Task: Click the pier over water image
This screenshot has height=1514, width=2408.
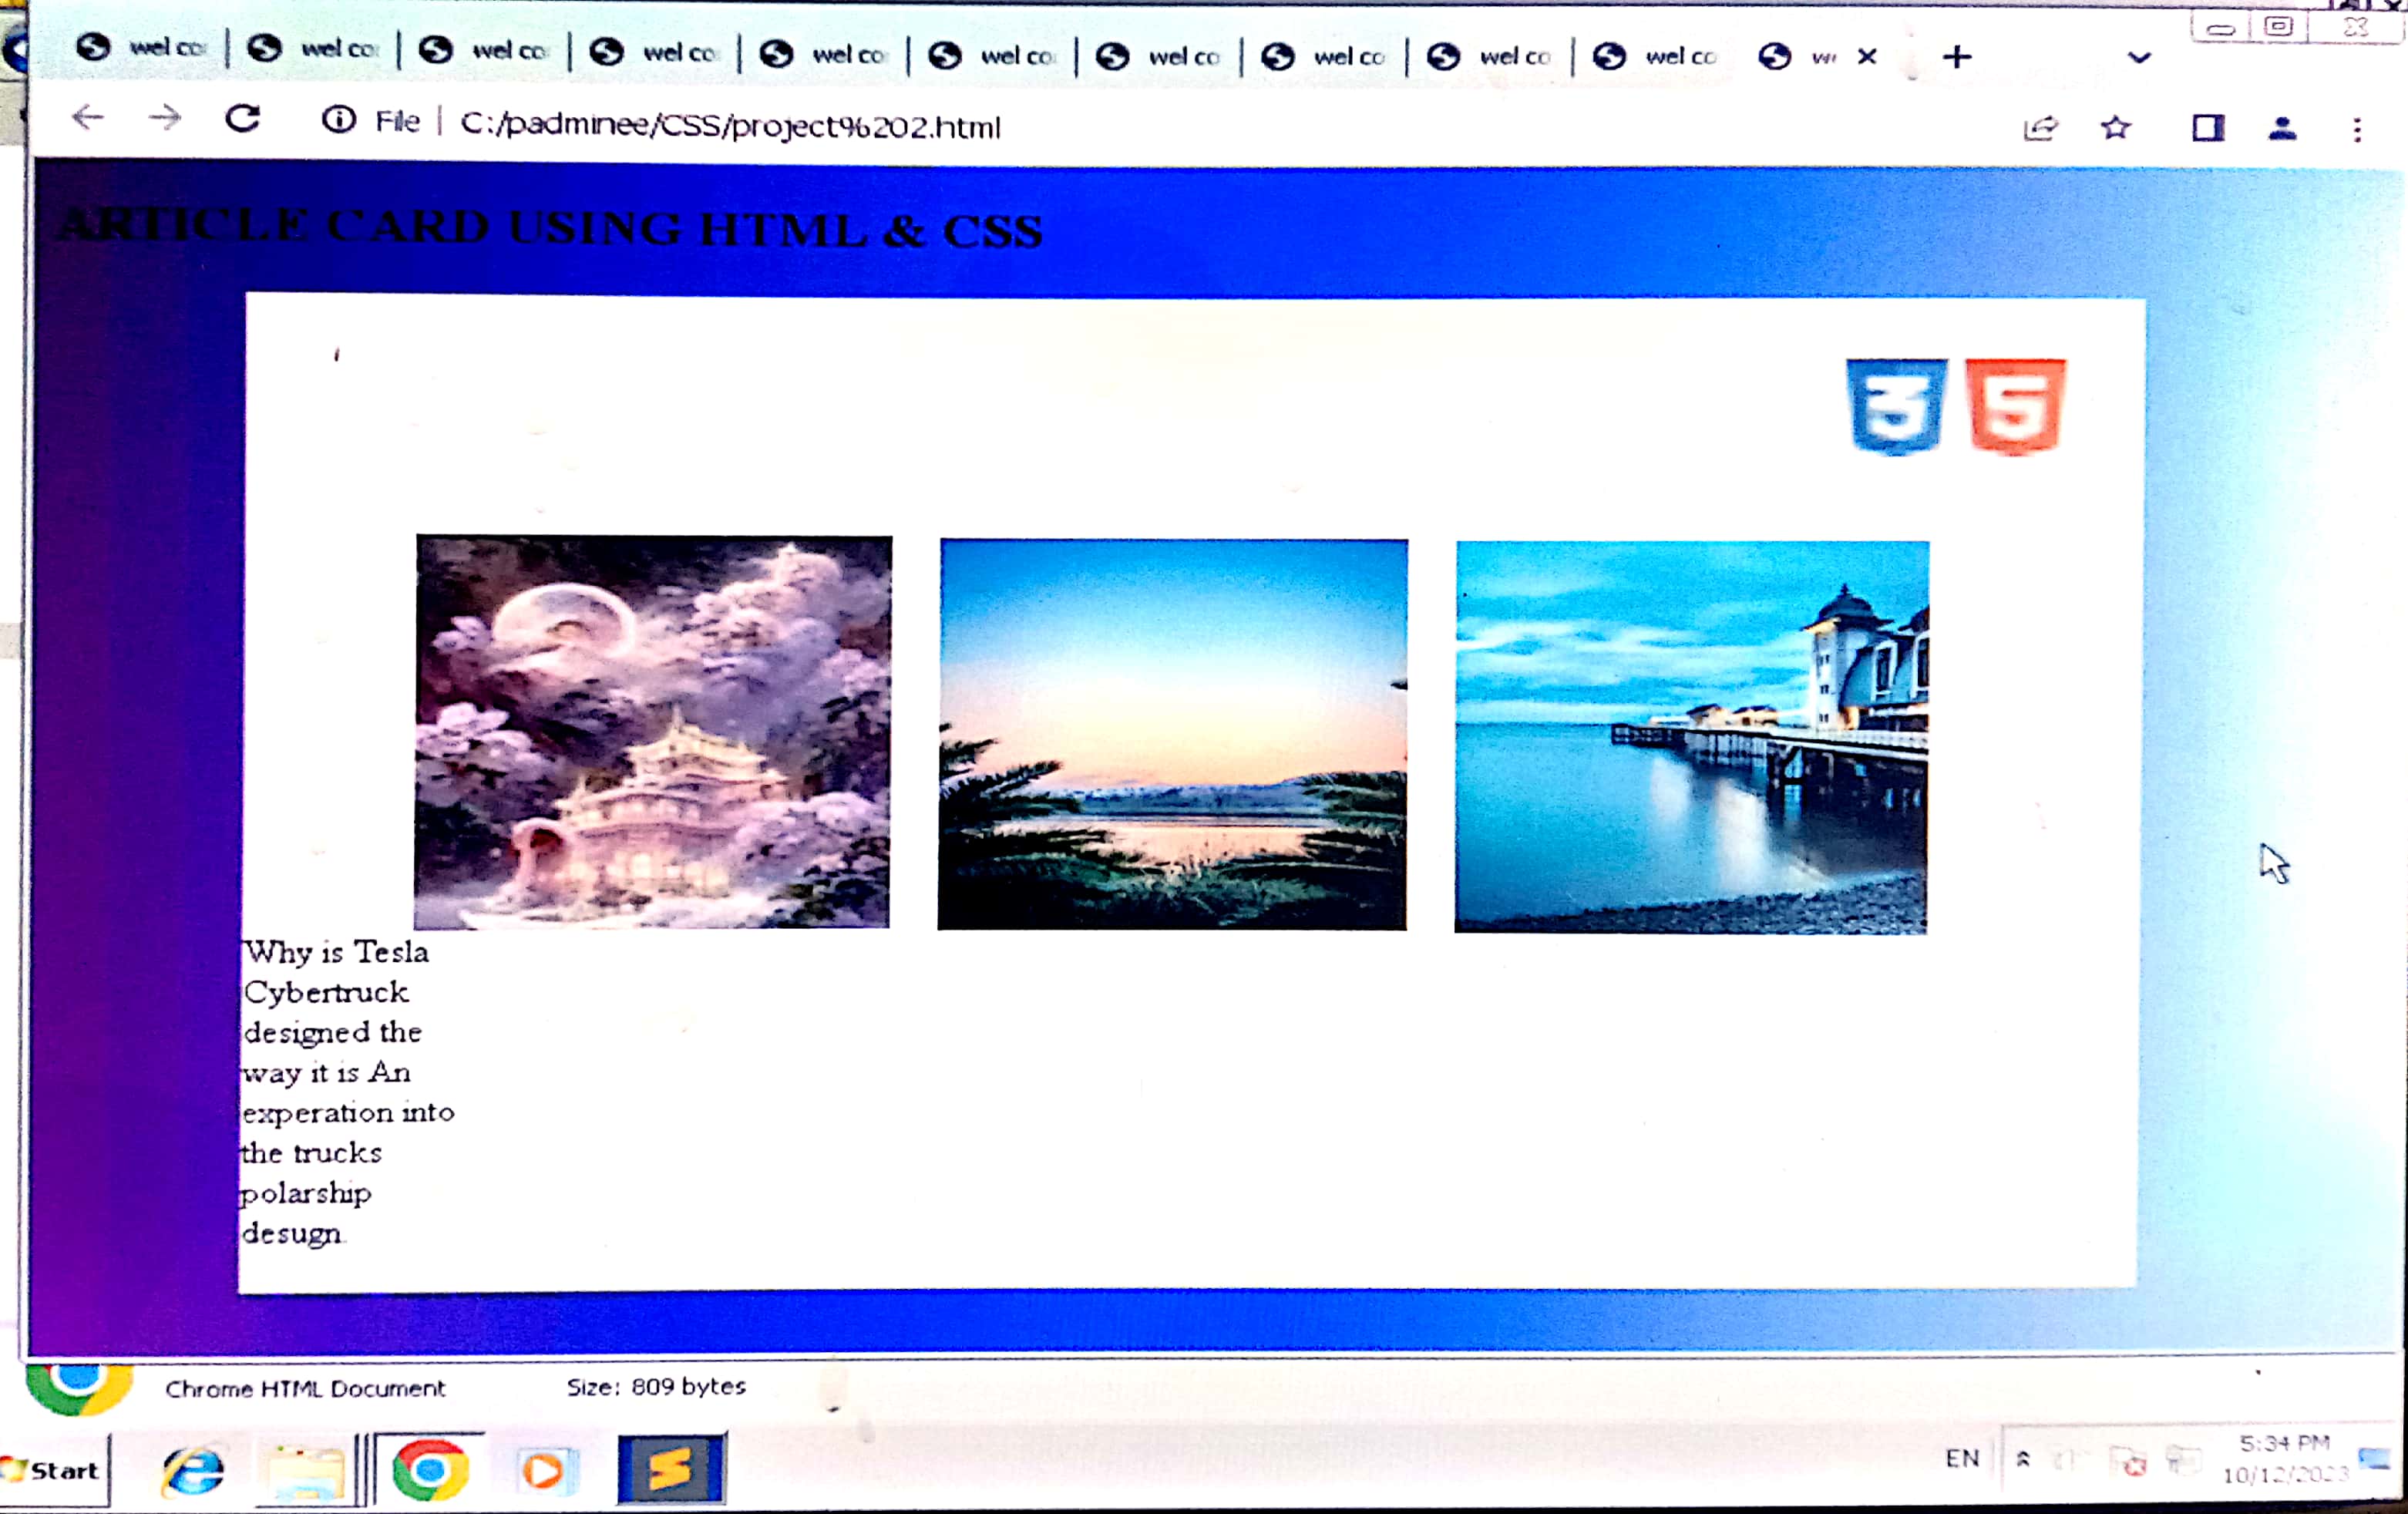Action: click(x=1691, y=737)
